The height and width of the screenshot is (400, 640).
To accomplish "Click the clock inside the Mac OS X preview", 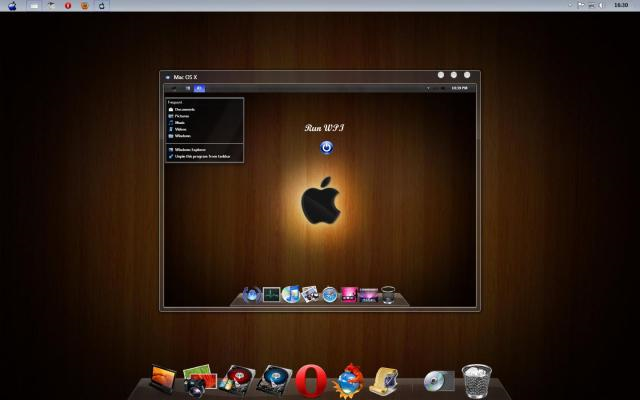I will (460, 88).
